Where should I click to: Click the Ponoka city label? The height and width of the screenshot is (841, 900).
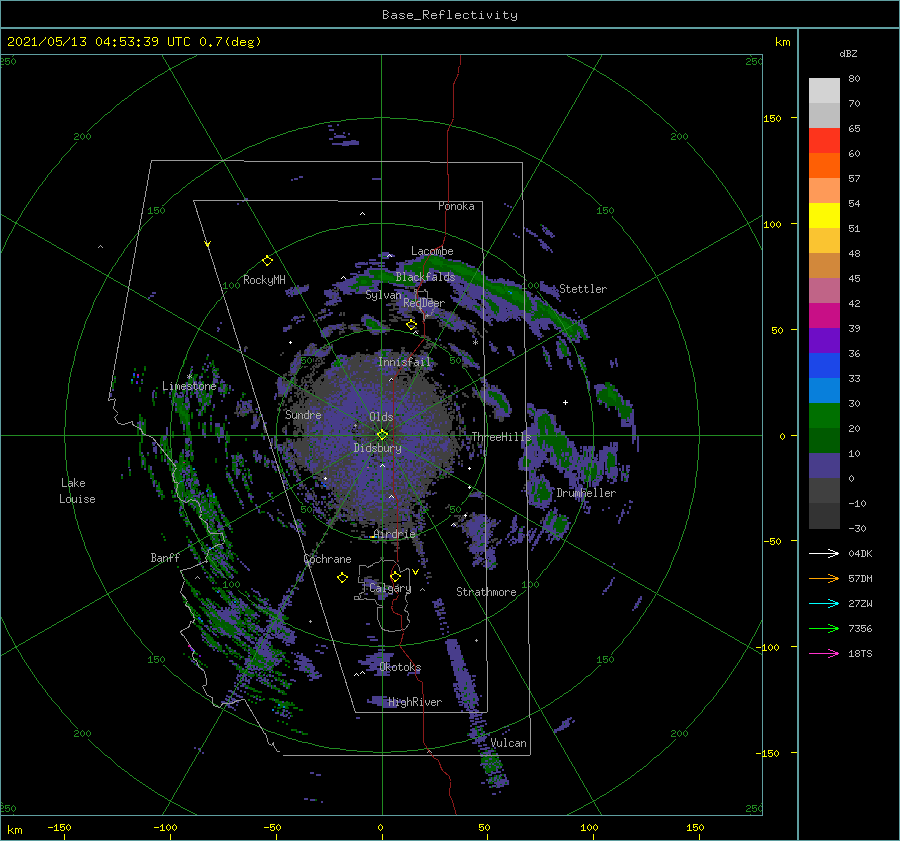tap(456, 206)
